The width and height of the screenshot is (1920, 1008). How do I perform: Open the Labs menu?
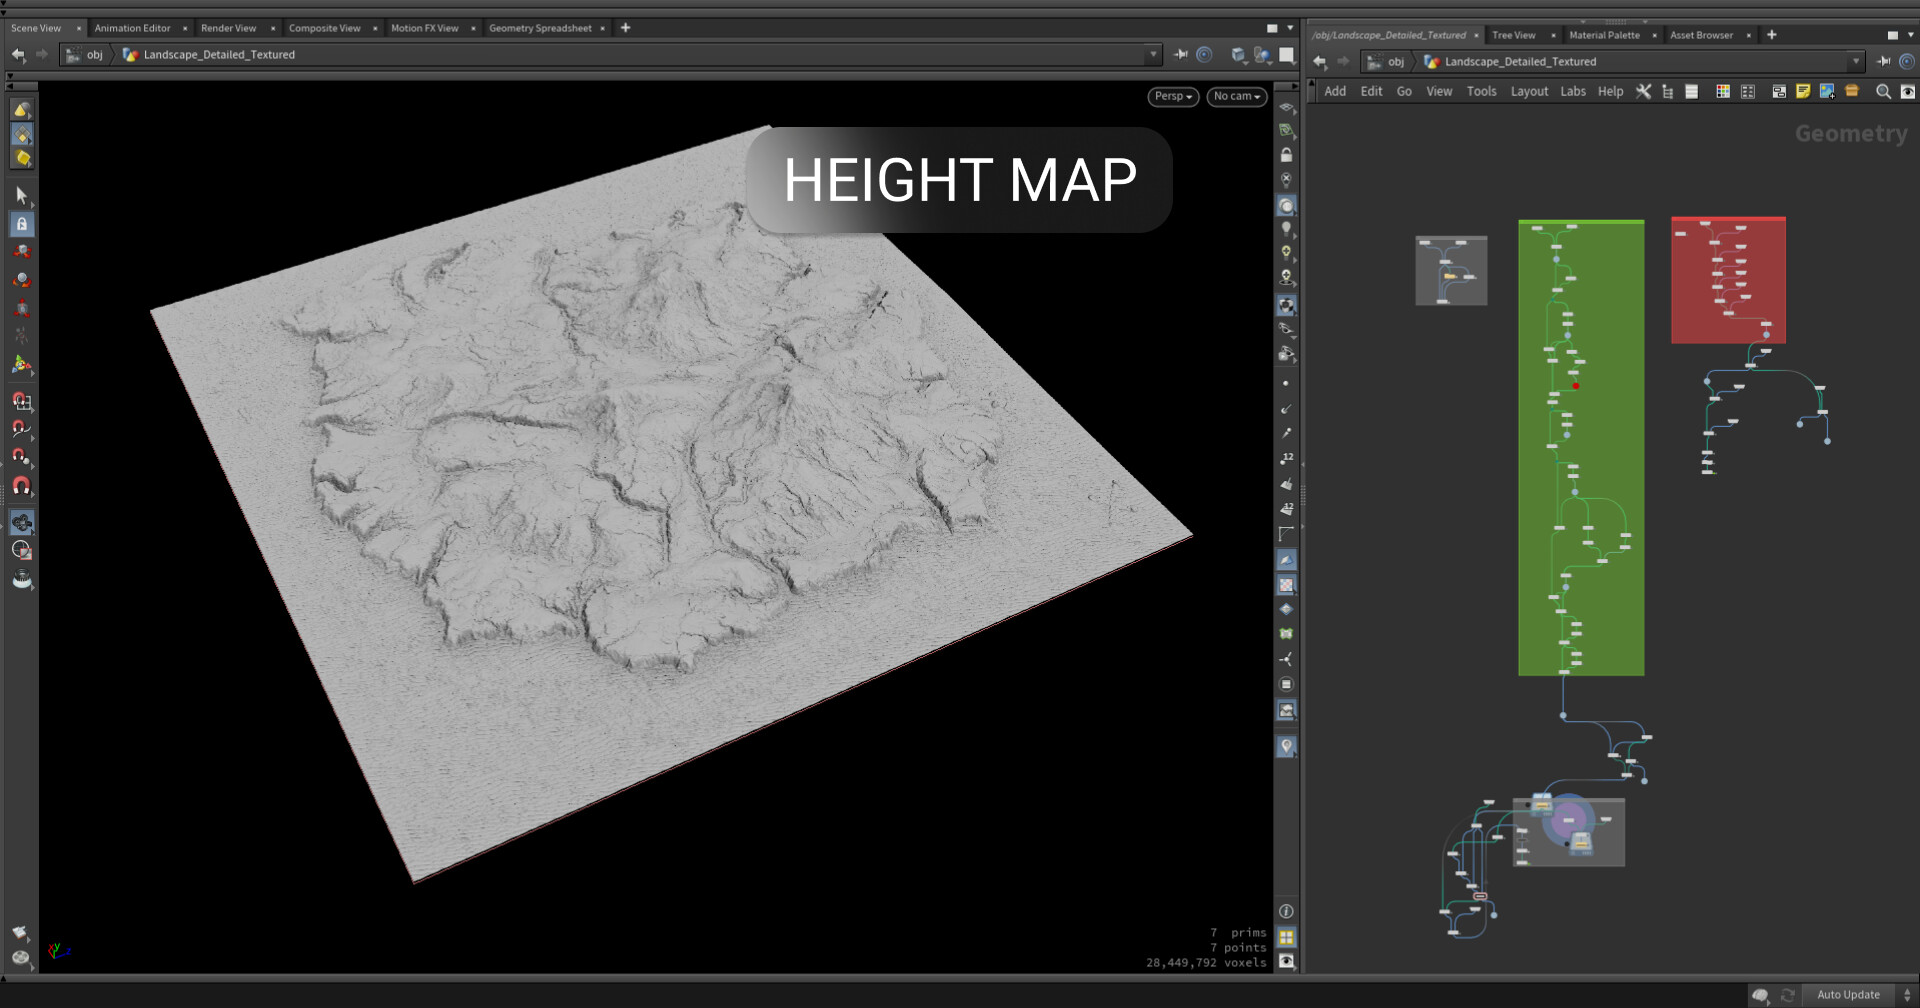[1573, 91]
